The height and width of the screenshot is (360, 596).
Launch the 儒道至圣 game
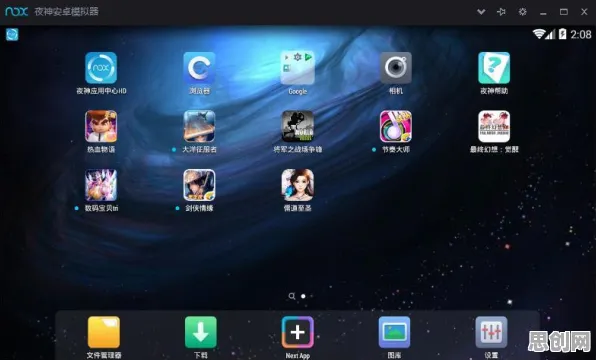[298, 185]
